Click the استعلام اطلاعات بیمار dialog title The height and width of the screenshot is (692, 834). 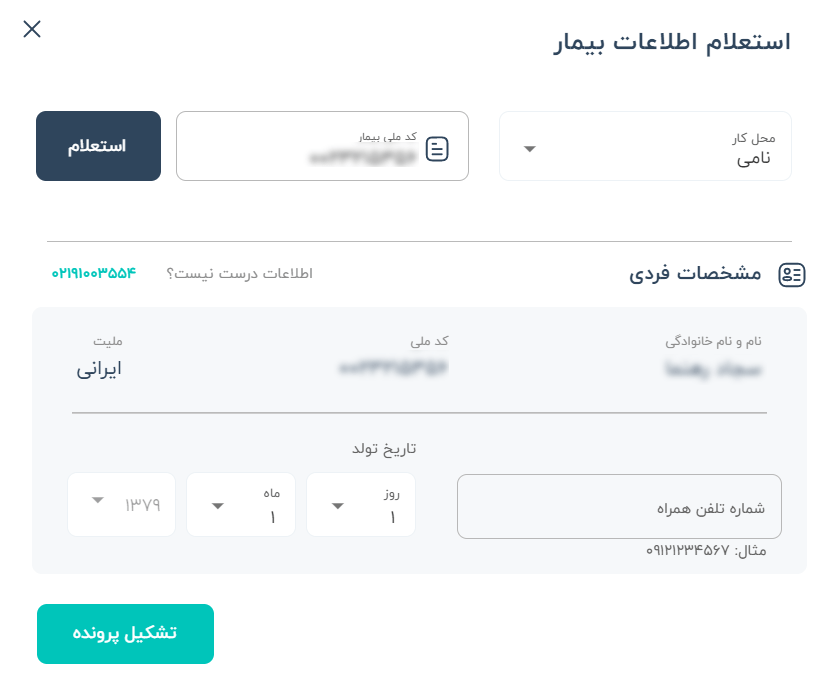[672, 42]
